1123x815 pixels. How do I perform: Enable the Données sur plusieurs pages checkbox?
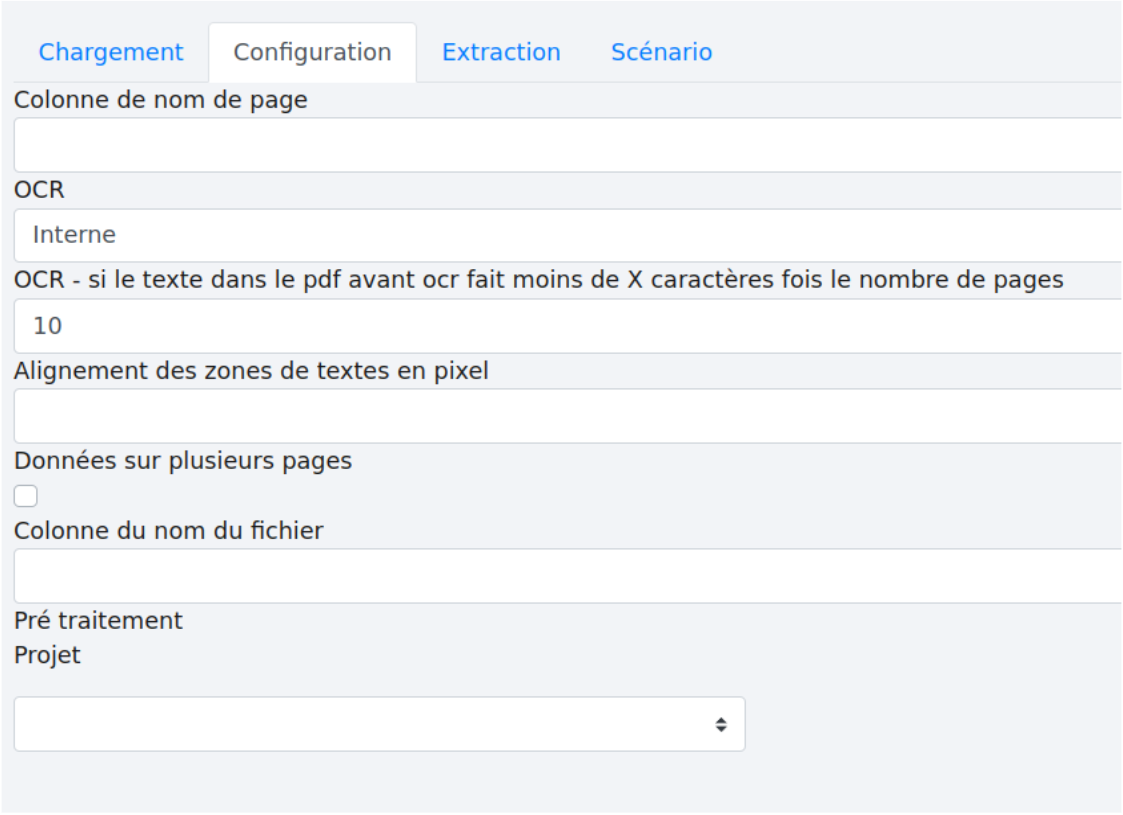(x=26, y=496)
